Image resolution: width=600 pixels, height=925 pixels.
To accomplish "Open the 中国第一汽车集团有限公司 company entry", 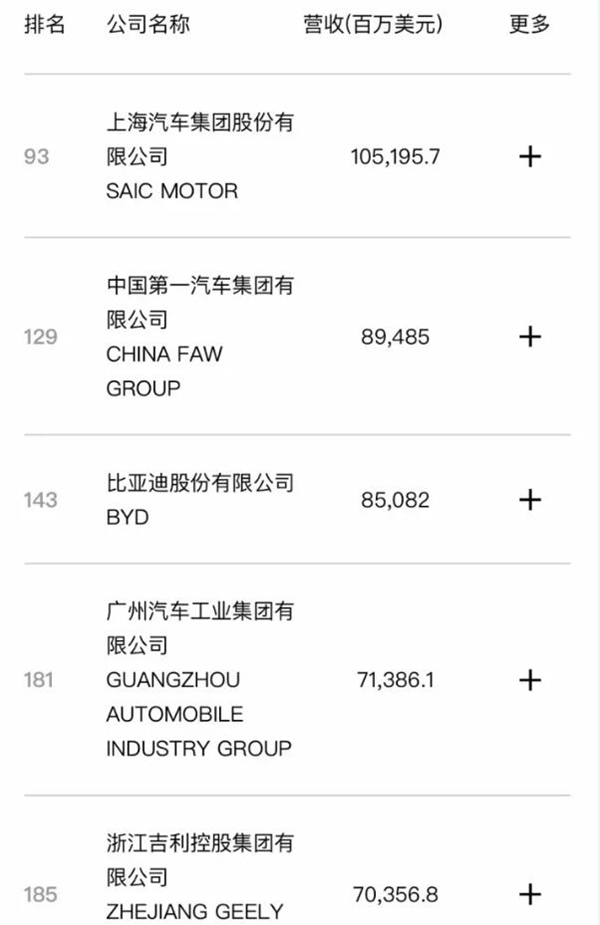I will [x=200, y=303].
